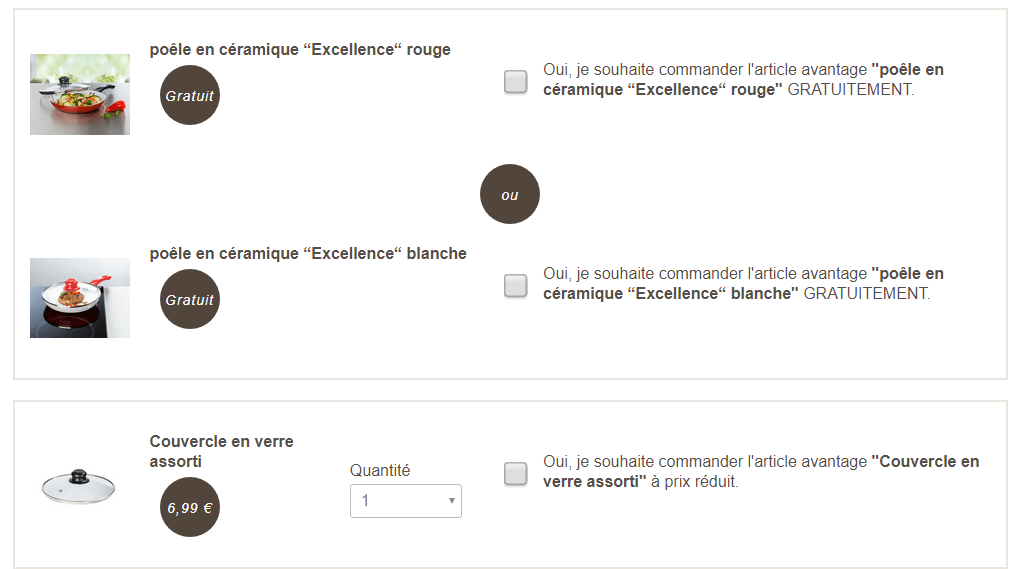The height and width of the screenshot is (569, 1029).
Task: Click the 'Quantité' label above the selector
Action: pos(380,471)
